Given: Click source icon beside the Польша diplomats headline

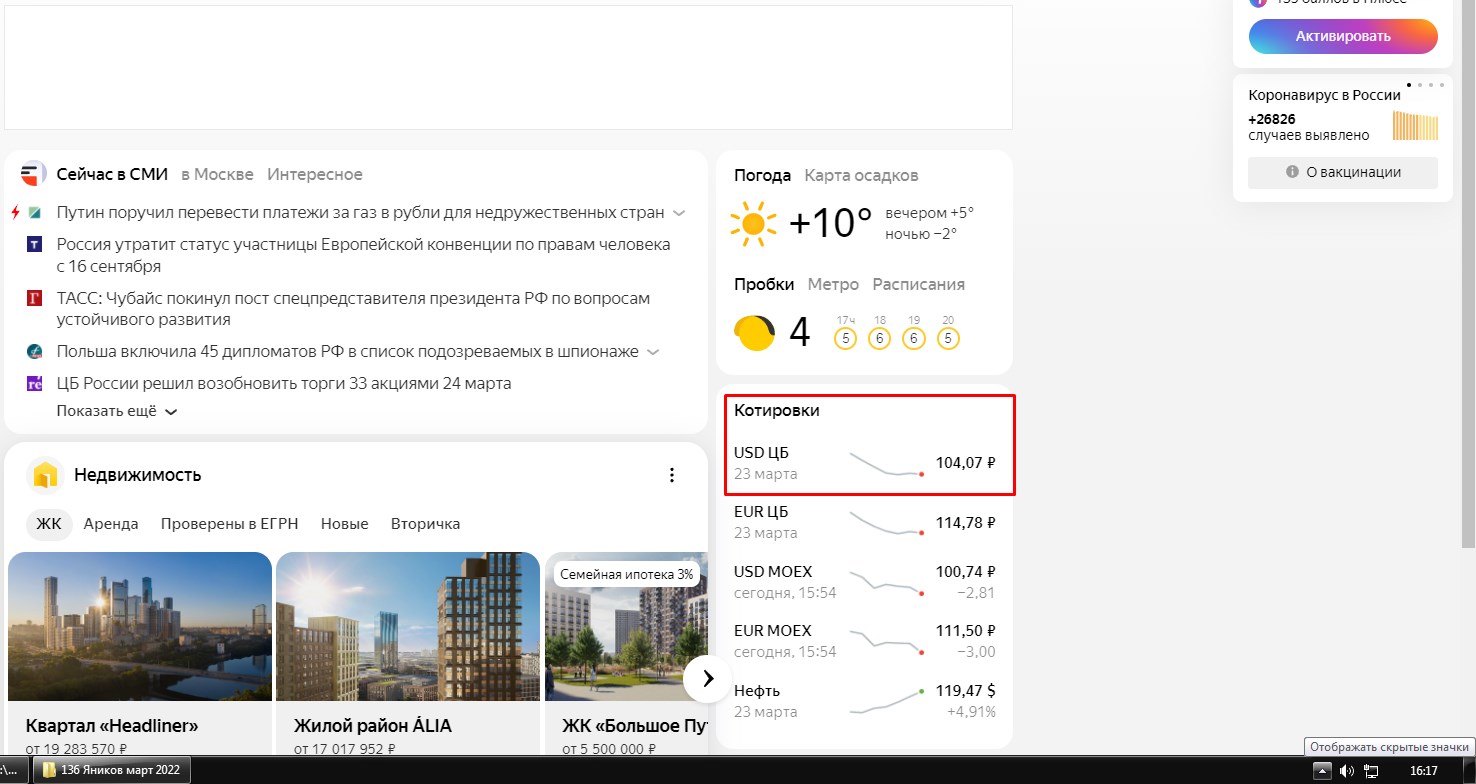Looking at the screenshot, I should click(34, 352).
